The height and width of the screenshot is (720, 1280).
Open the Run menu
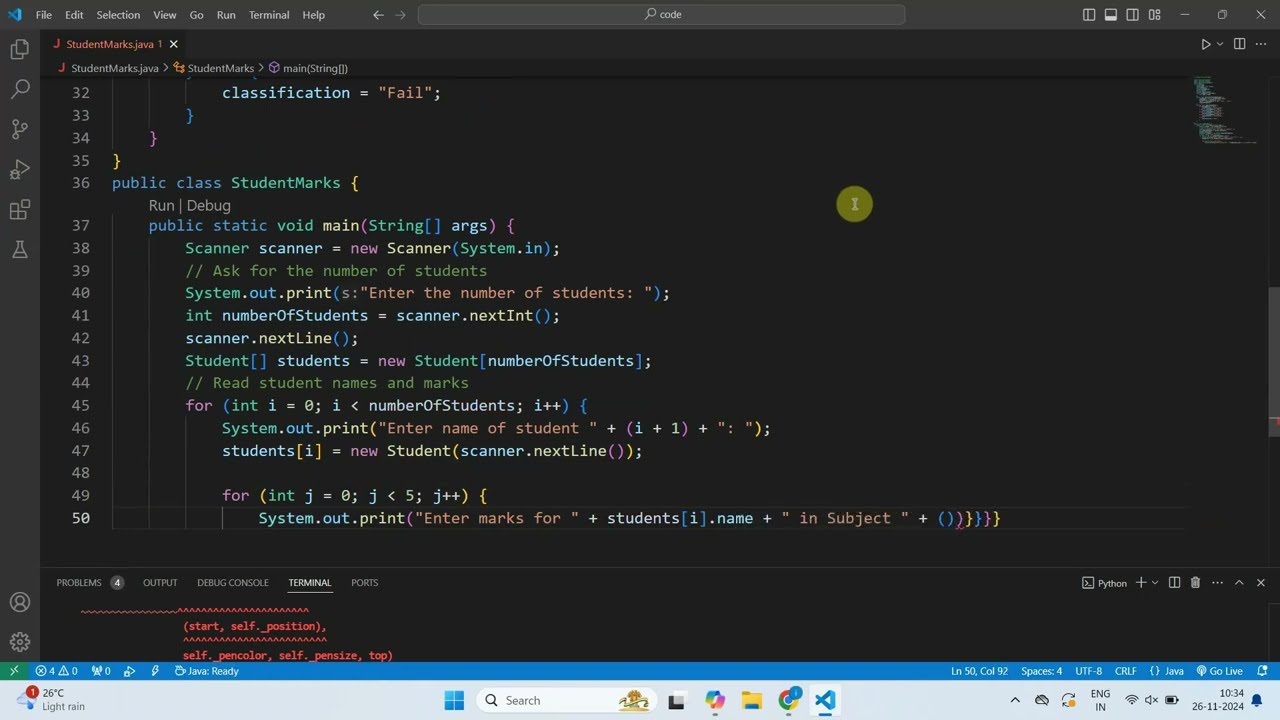pos(226,15)
